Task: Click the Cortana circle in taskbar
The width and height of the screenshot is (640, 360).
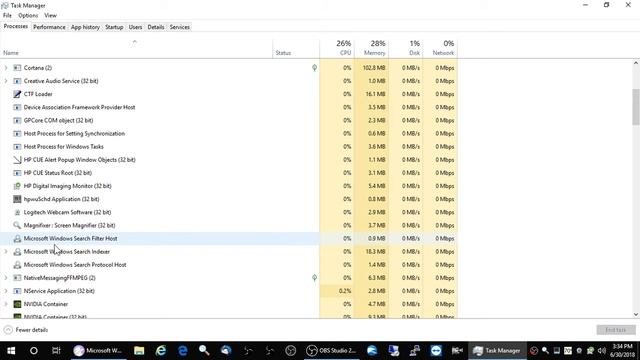Action: click(x=33, y=351)
